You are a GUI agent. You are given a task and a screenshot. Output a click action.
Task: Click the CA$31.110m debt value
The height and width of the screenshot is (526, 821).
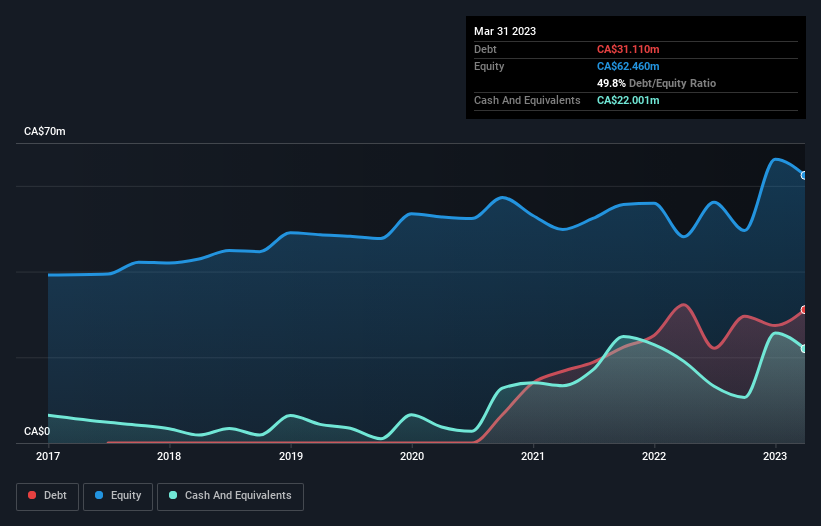pos(628,49)
